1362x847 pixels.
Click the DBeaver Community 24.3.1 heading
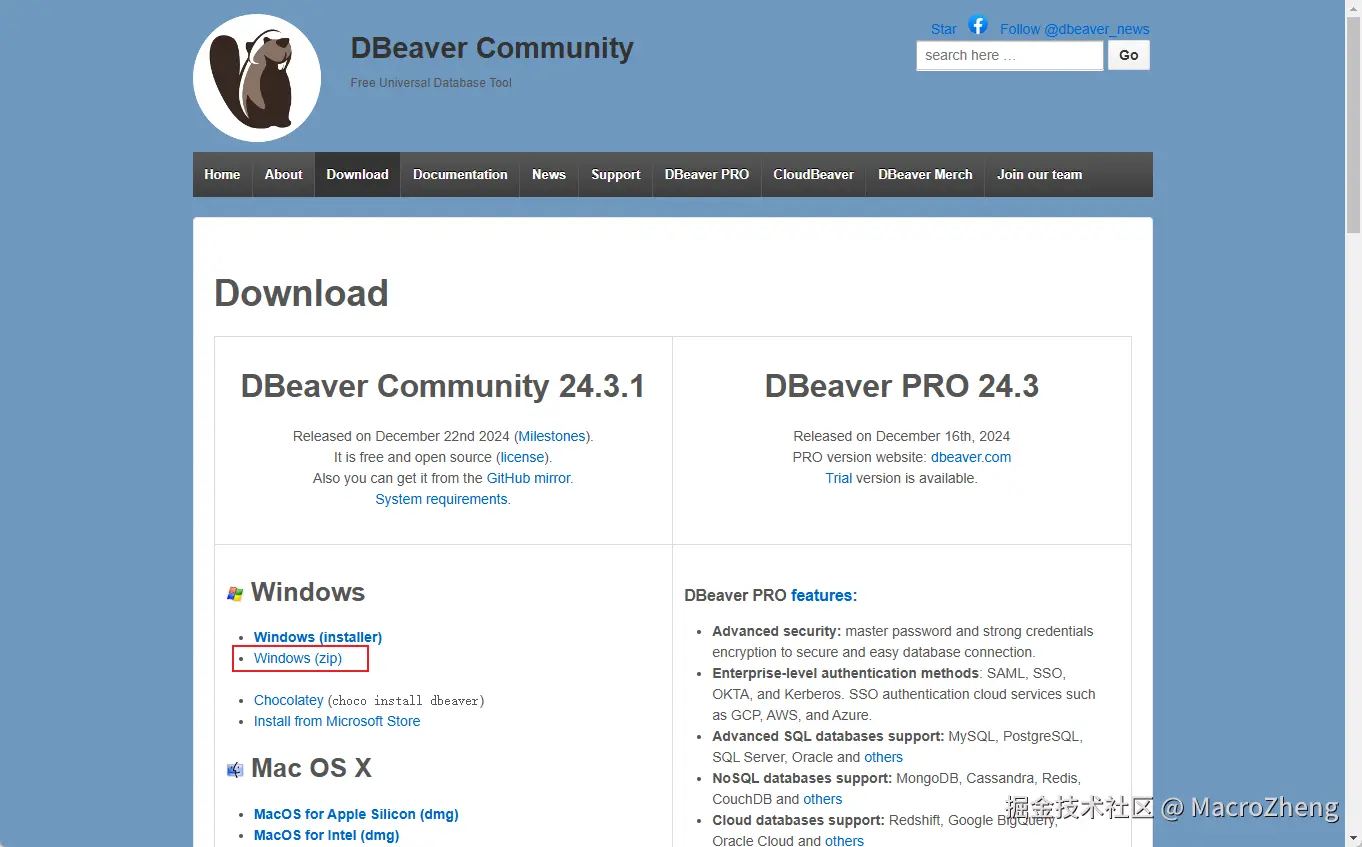tap(443, 386)
